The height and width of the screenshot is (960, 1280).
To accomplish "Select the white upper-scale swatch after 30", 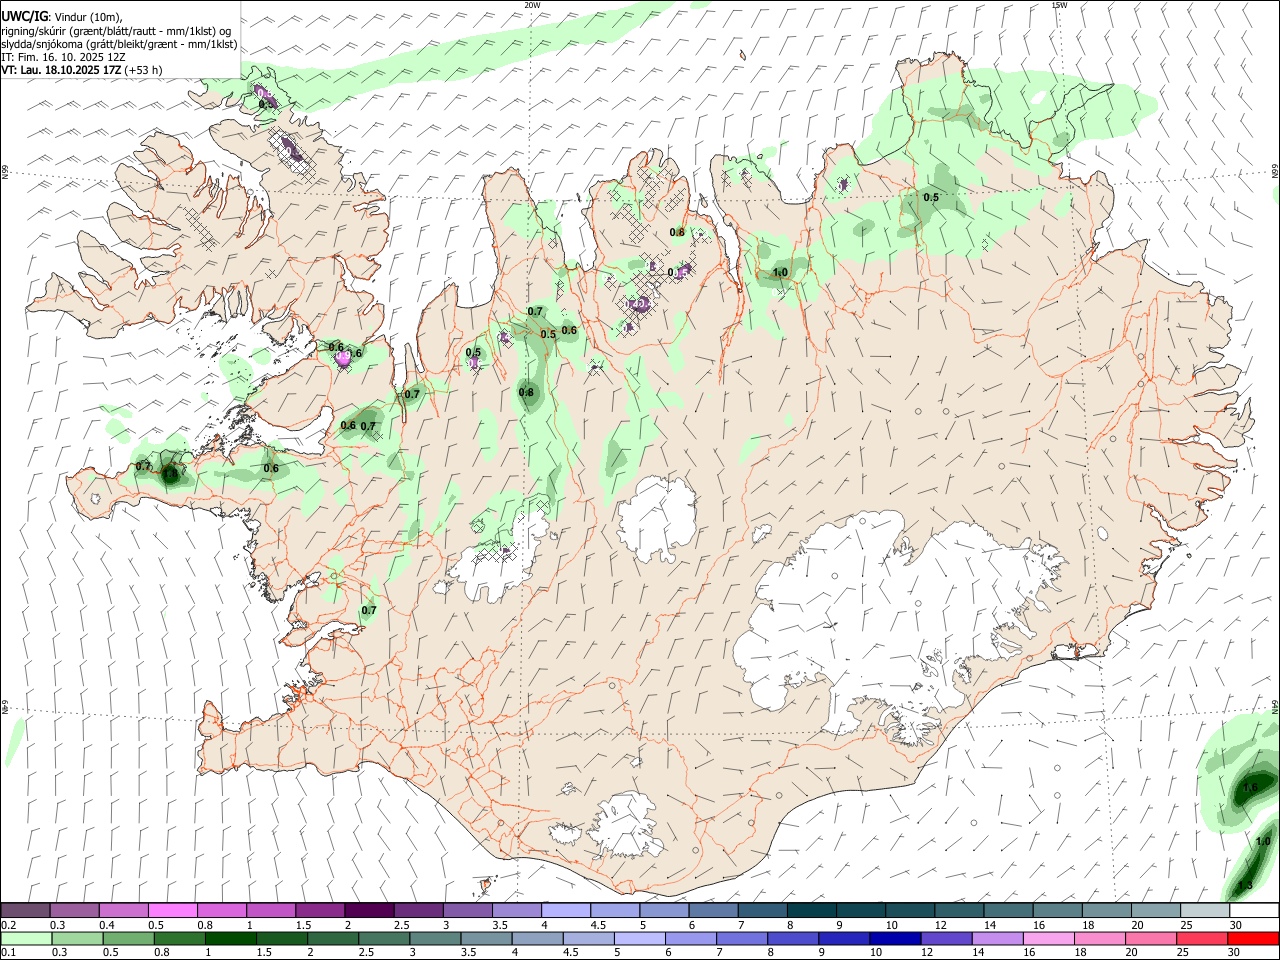I will [x=1254, y=910].
